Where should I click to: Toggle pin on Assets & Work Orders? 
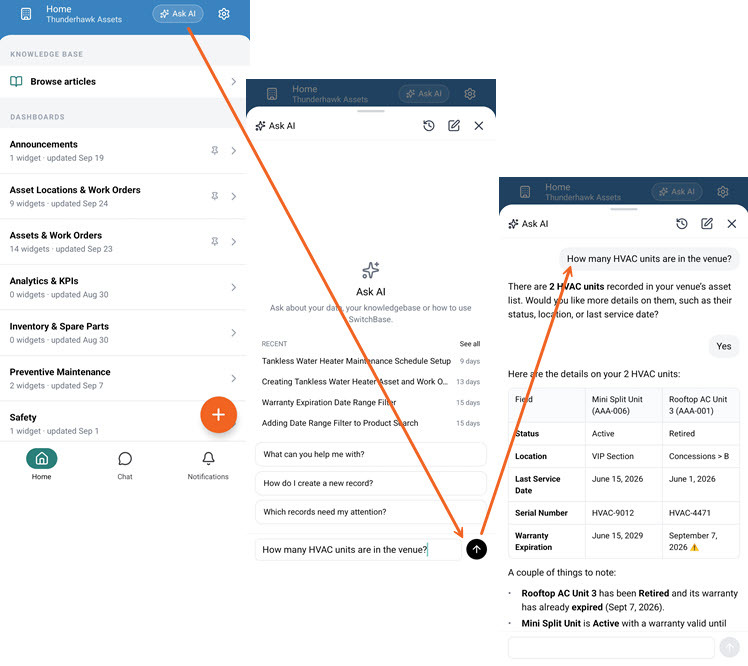[215, 242]
